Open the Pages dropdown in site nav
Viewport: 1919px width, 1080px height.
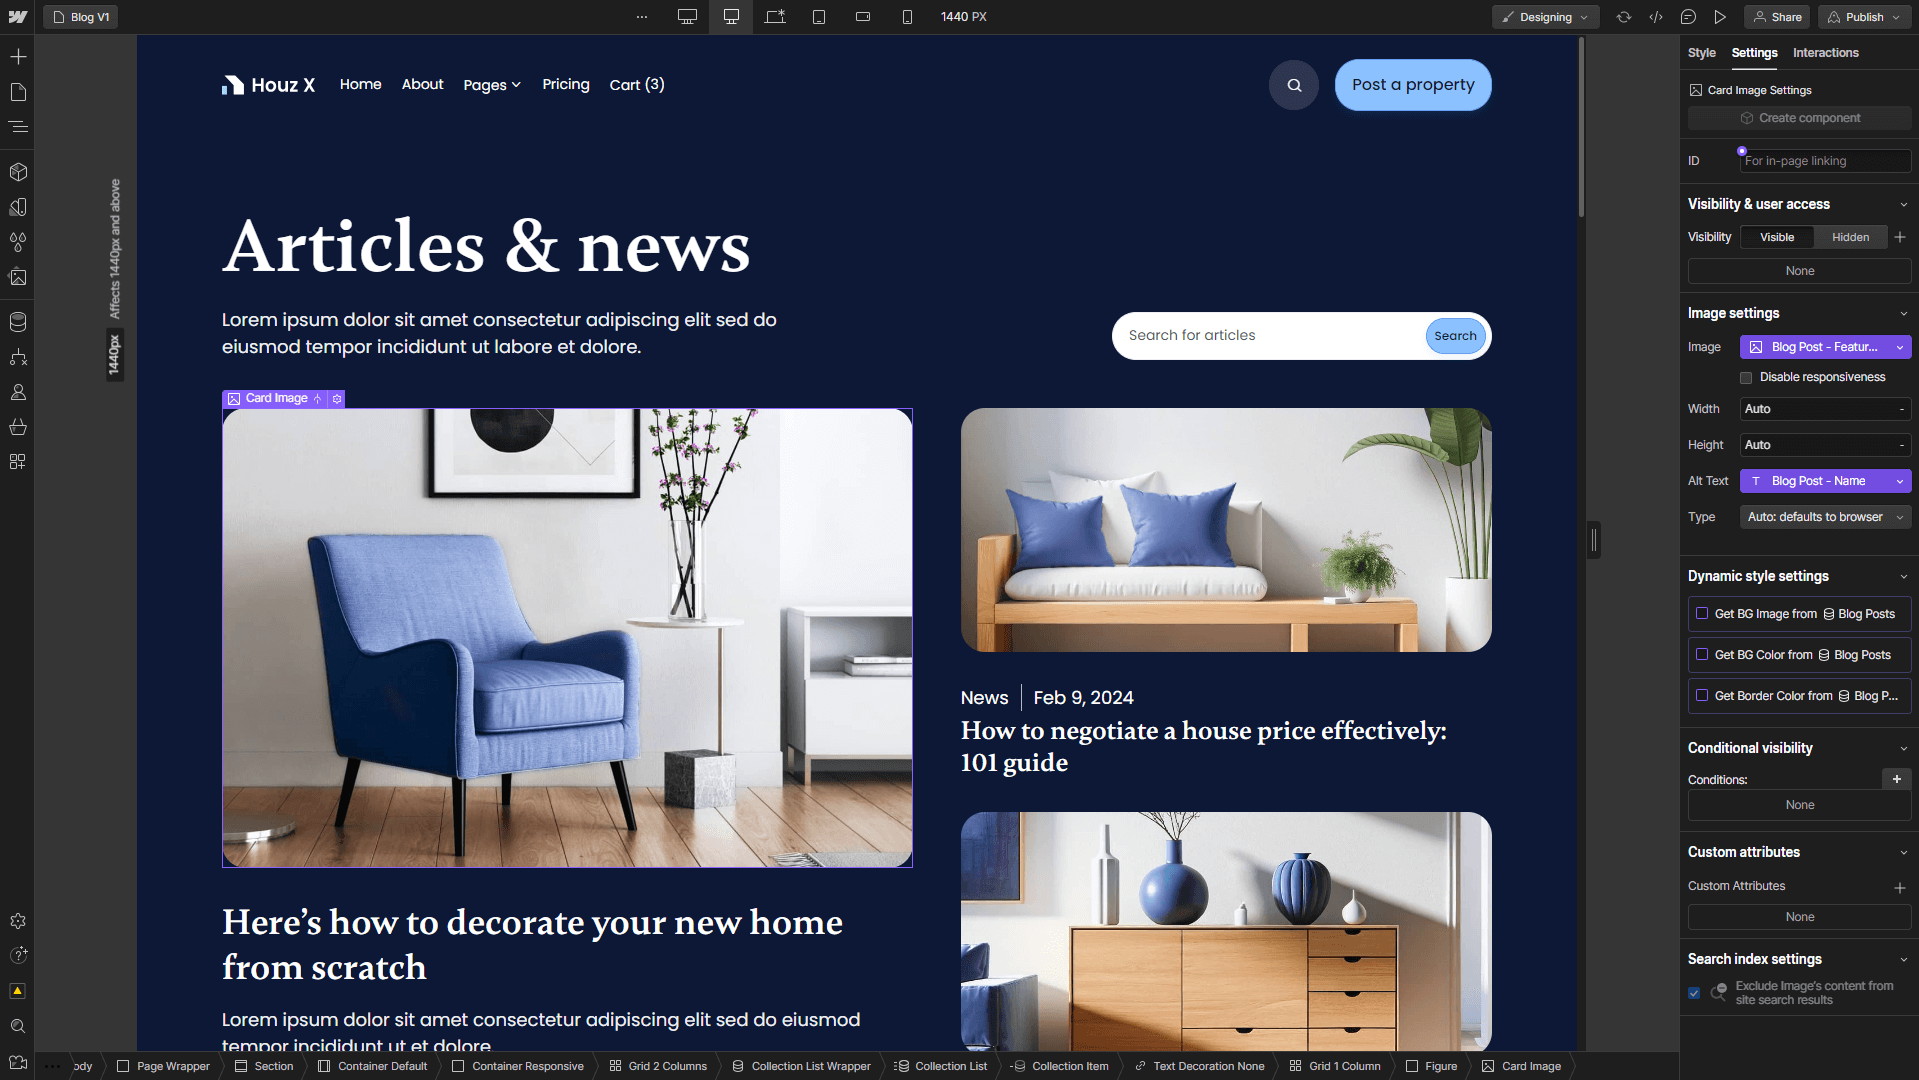point(492,85)
